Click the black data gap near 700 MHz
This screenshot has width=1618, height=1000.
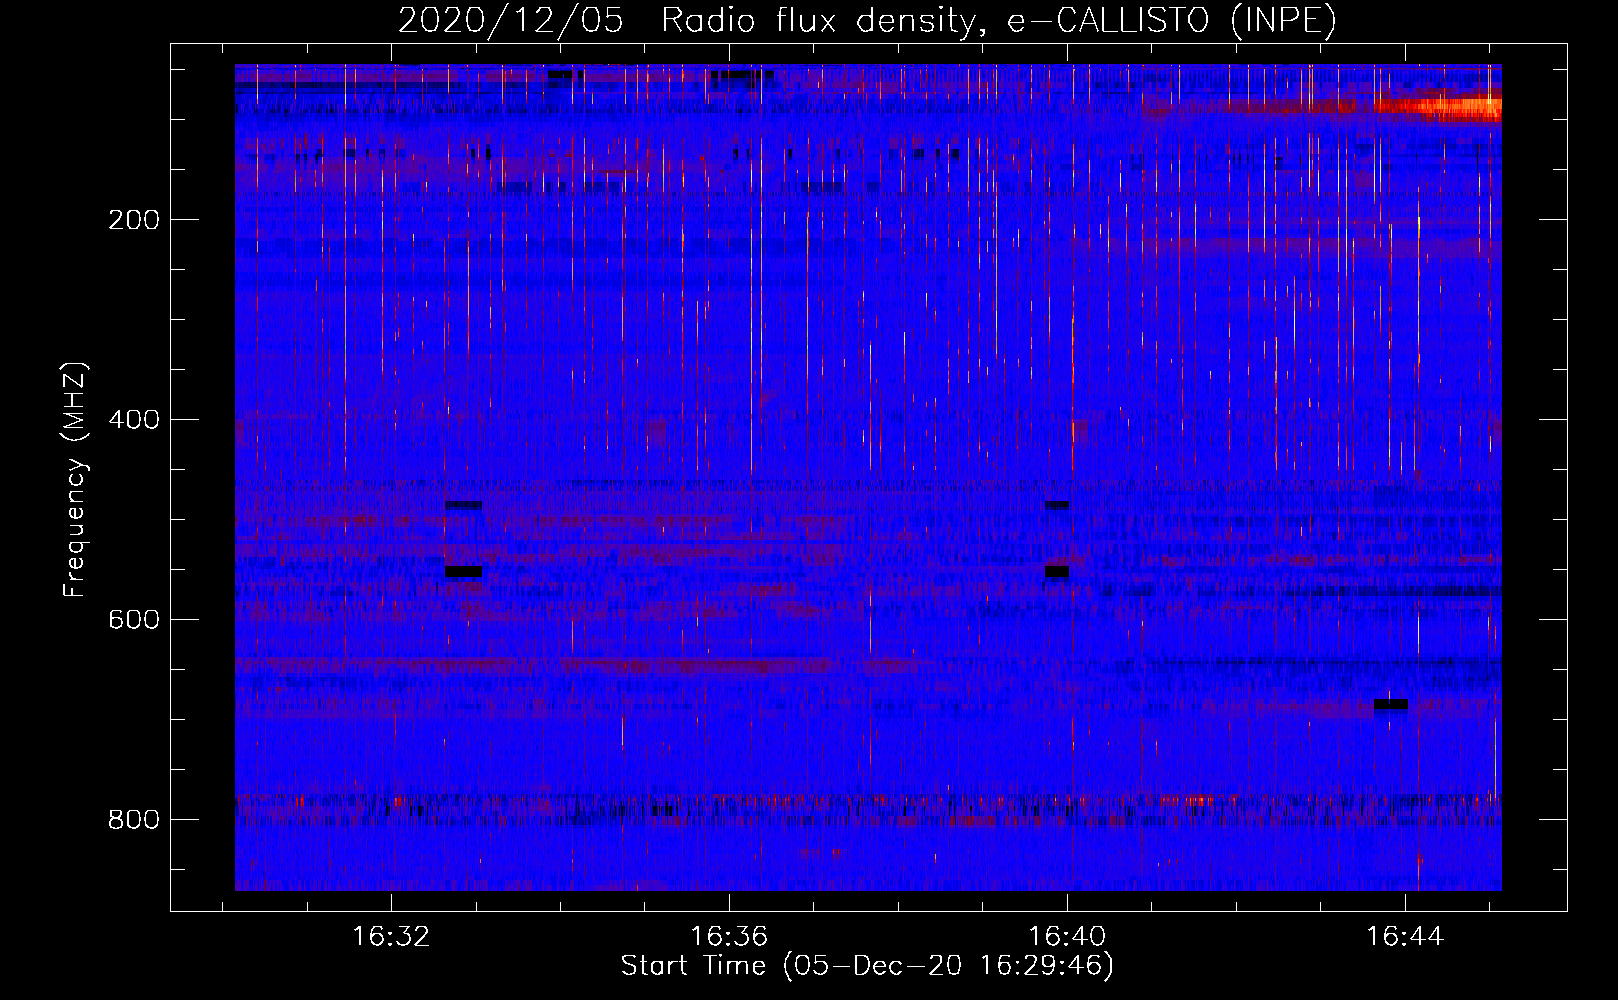pos(1391,705)
